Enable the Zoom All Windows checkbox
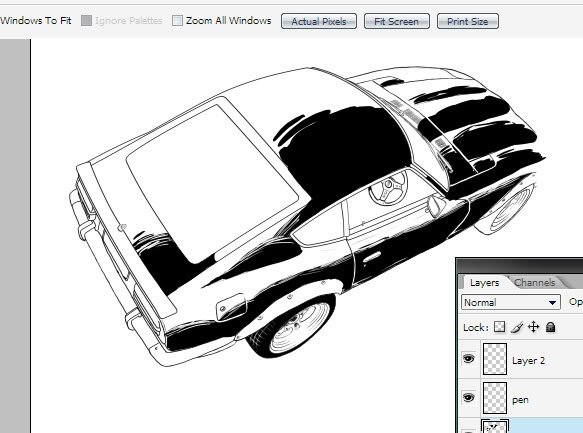This screenshot has height=433, width=583. point(177,20)
